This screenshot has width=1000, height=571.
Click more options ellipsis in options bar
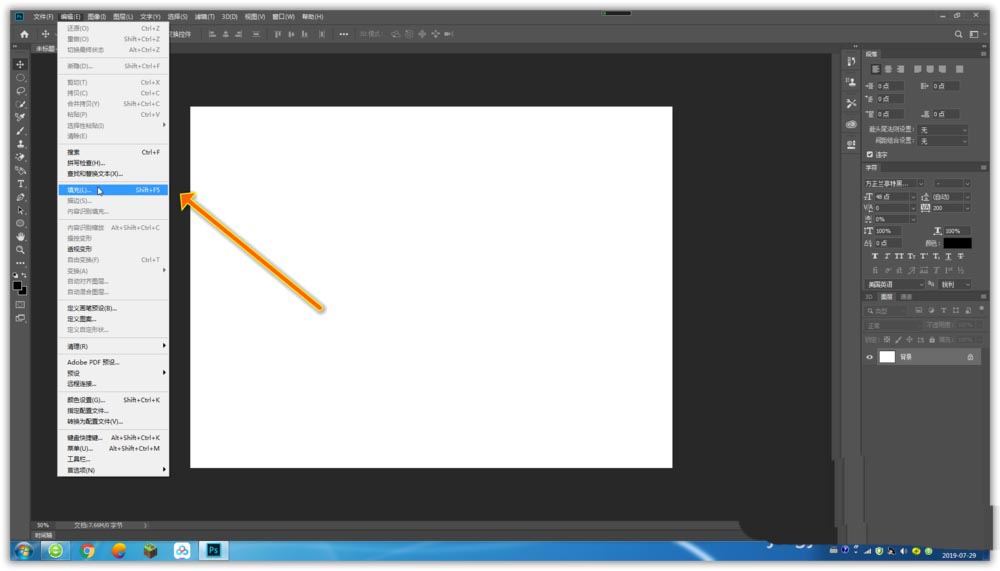coord(344,34)
